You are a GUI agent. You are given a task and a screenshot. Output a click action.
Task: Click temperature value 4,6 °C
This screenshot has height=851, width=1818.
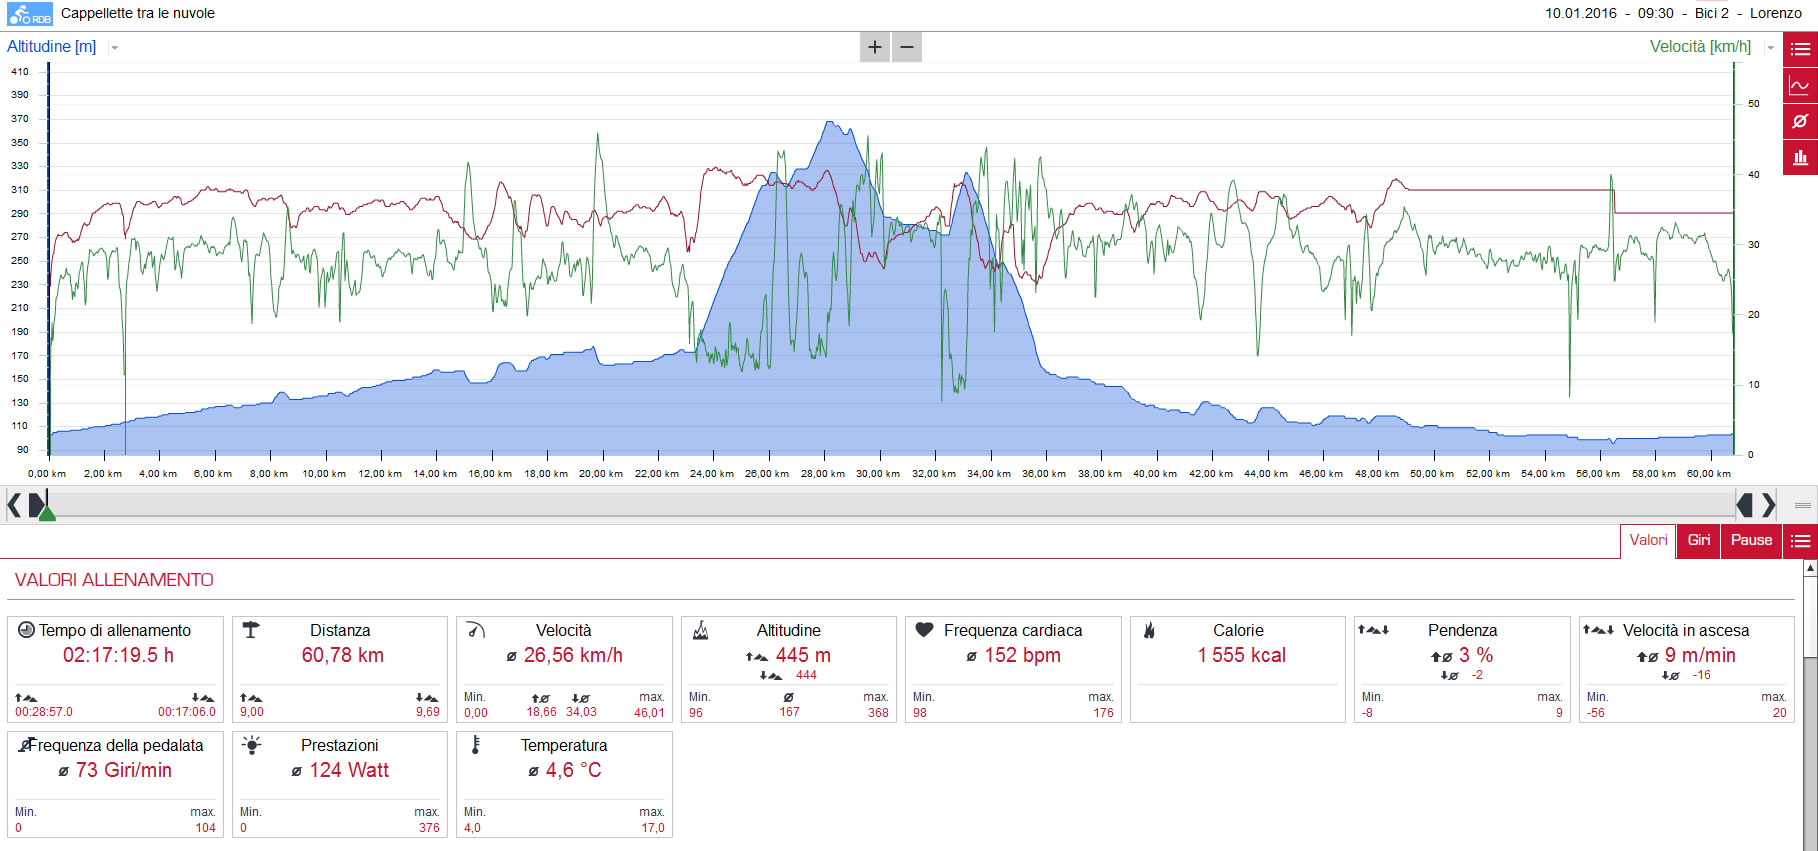(574, 770)
